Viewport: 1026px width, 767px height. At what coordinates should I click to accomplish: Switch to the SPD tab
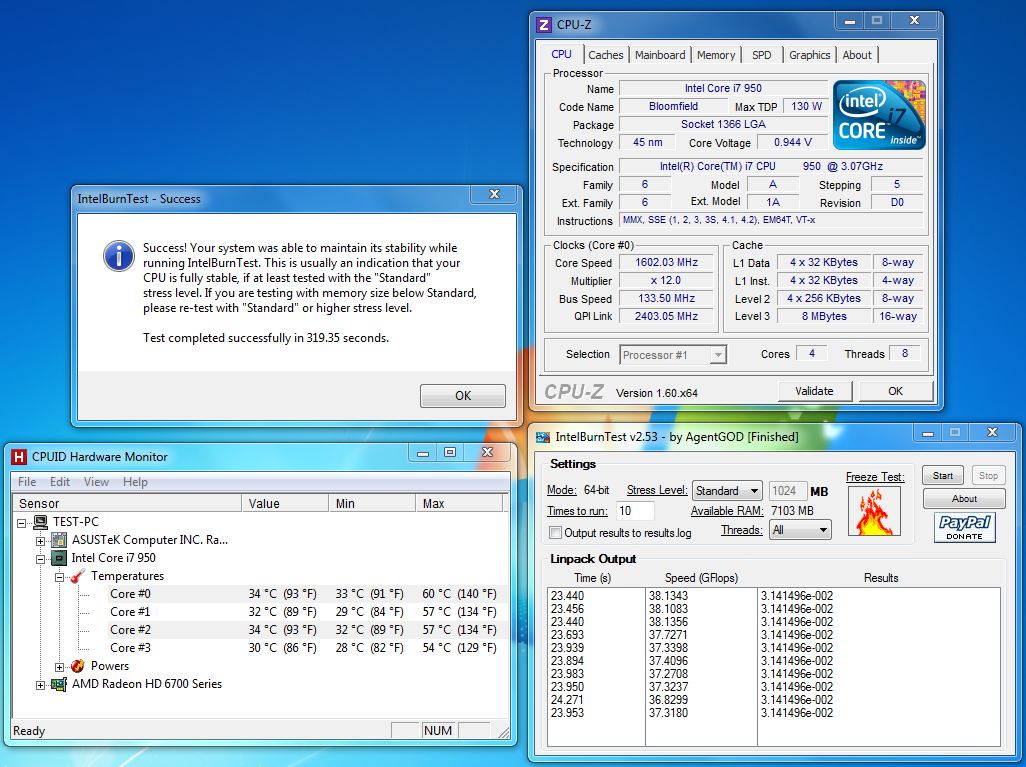point(761,55)
